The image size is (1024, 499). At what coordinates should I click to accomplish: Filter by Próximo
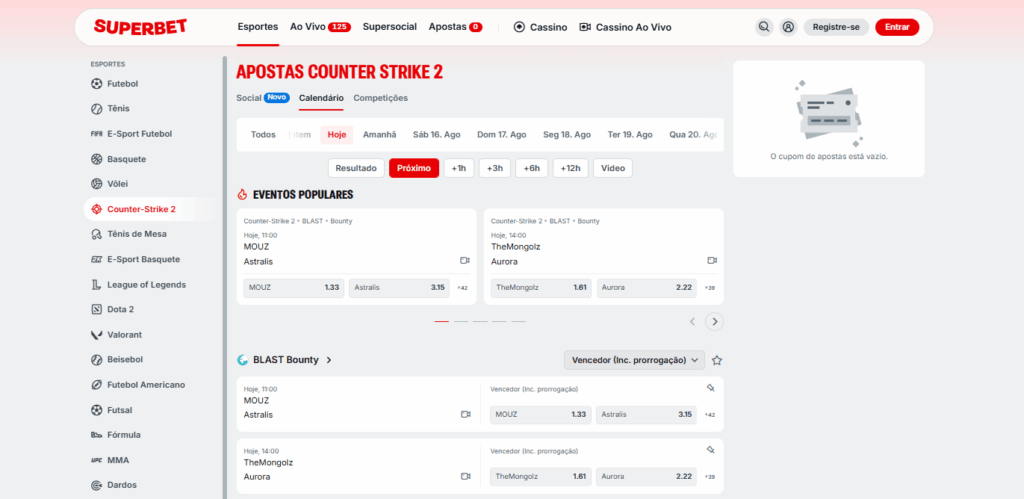pos(414,168)
